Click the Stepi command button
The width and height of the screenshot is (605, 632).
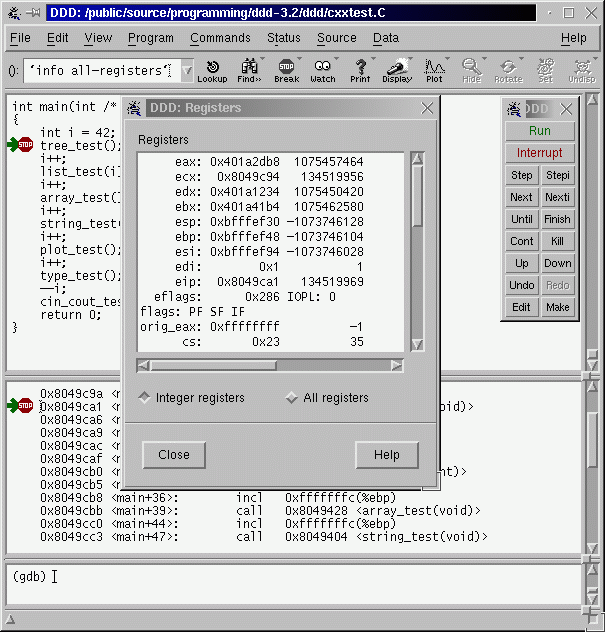(557, 175)
